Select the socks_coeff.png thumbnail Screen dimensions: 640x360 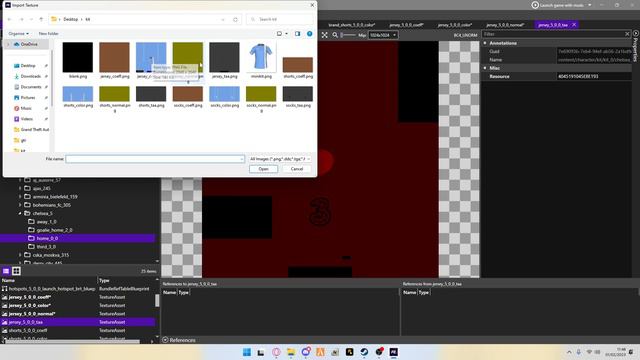[x=188, y=94]
